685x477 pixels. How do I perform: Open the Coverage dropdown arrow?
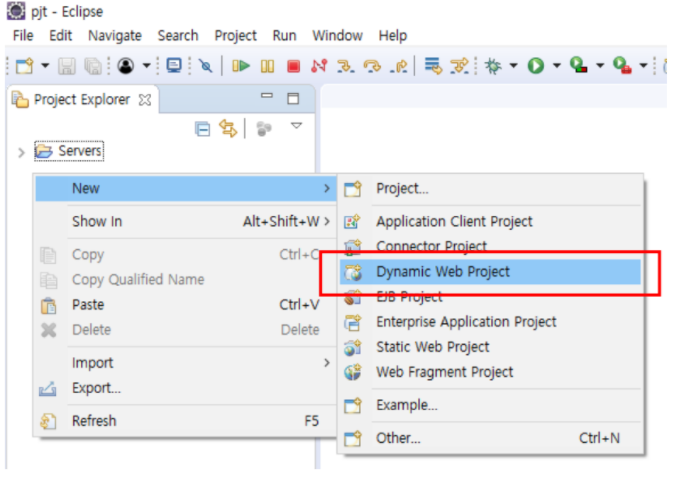[600, 66]
